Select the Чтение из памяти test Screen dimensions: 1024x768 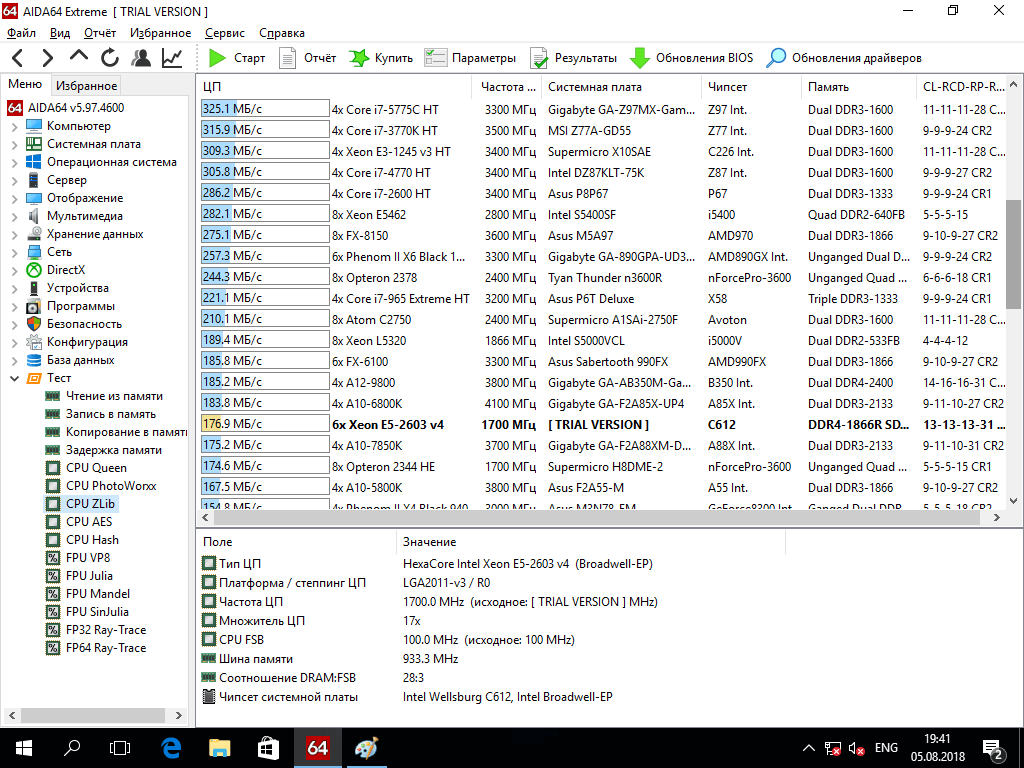point(104,396)
